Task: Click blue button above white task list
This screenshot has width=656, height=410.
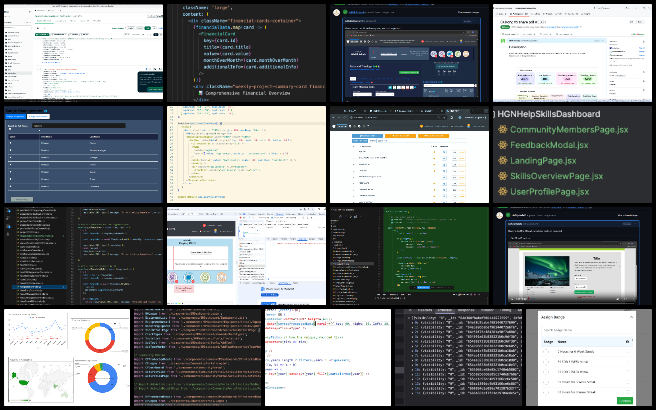Action: tap(367, 136)
